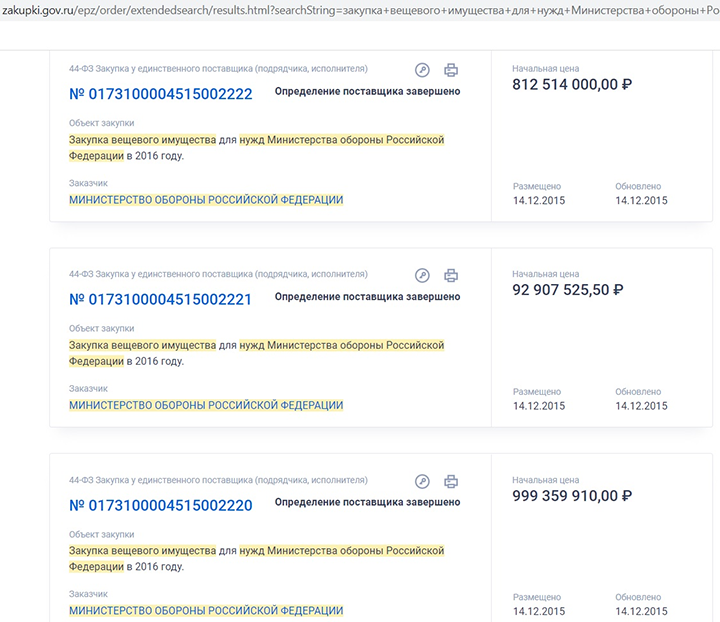The image size is (720, 622).
Task: Open signature info icon for order 0173100004515002221
Action: (422, 275)
